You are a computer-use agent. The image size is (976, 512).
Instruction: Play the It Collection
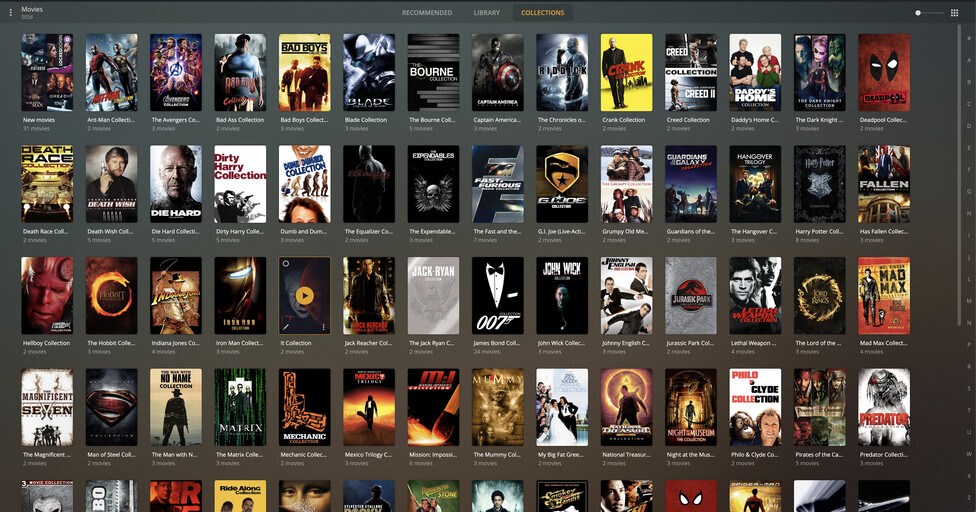(x=304, y=296)
